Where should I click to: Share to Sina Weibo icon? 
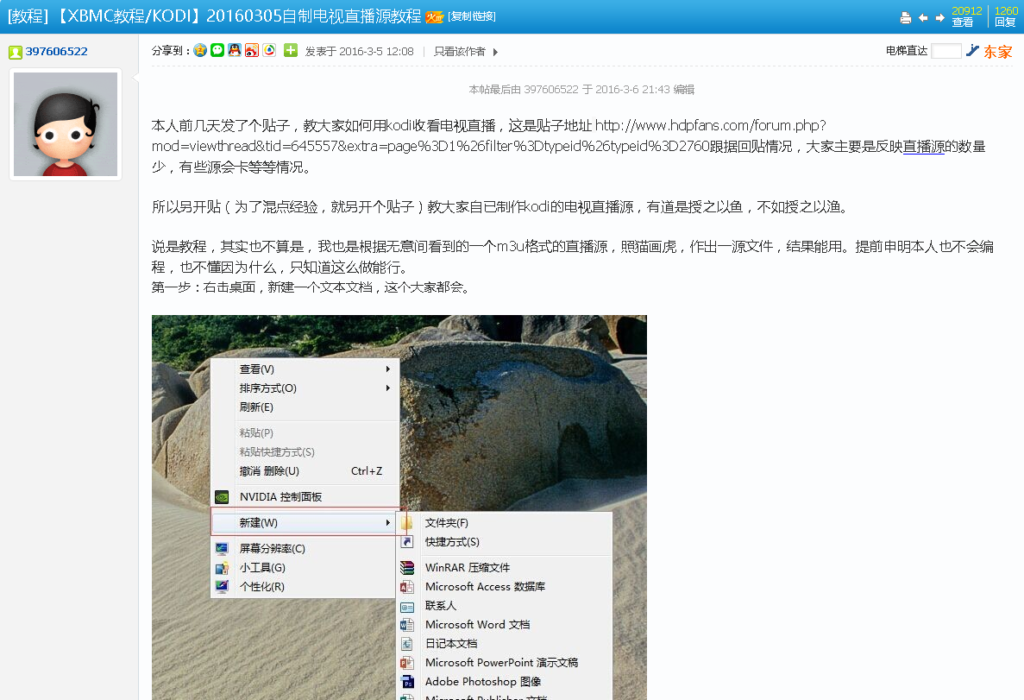(x=251, y=51)
